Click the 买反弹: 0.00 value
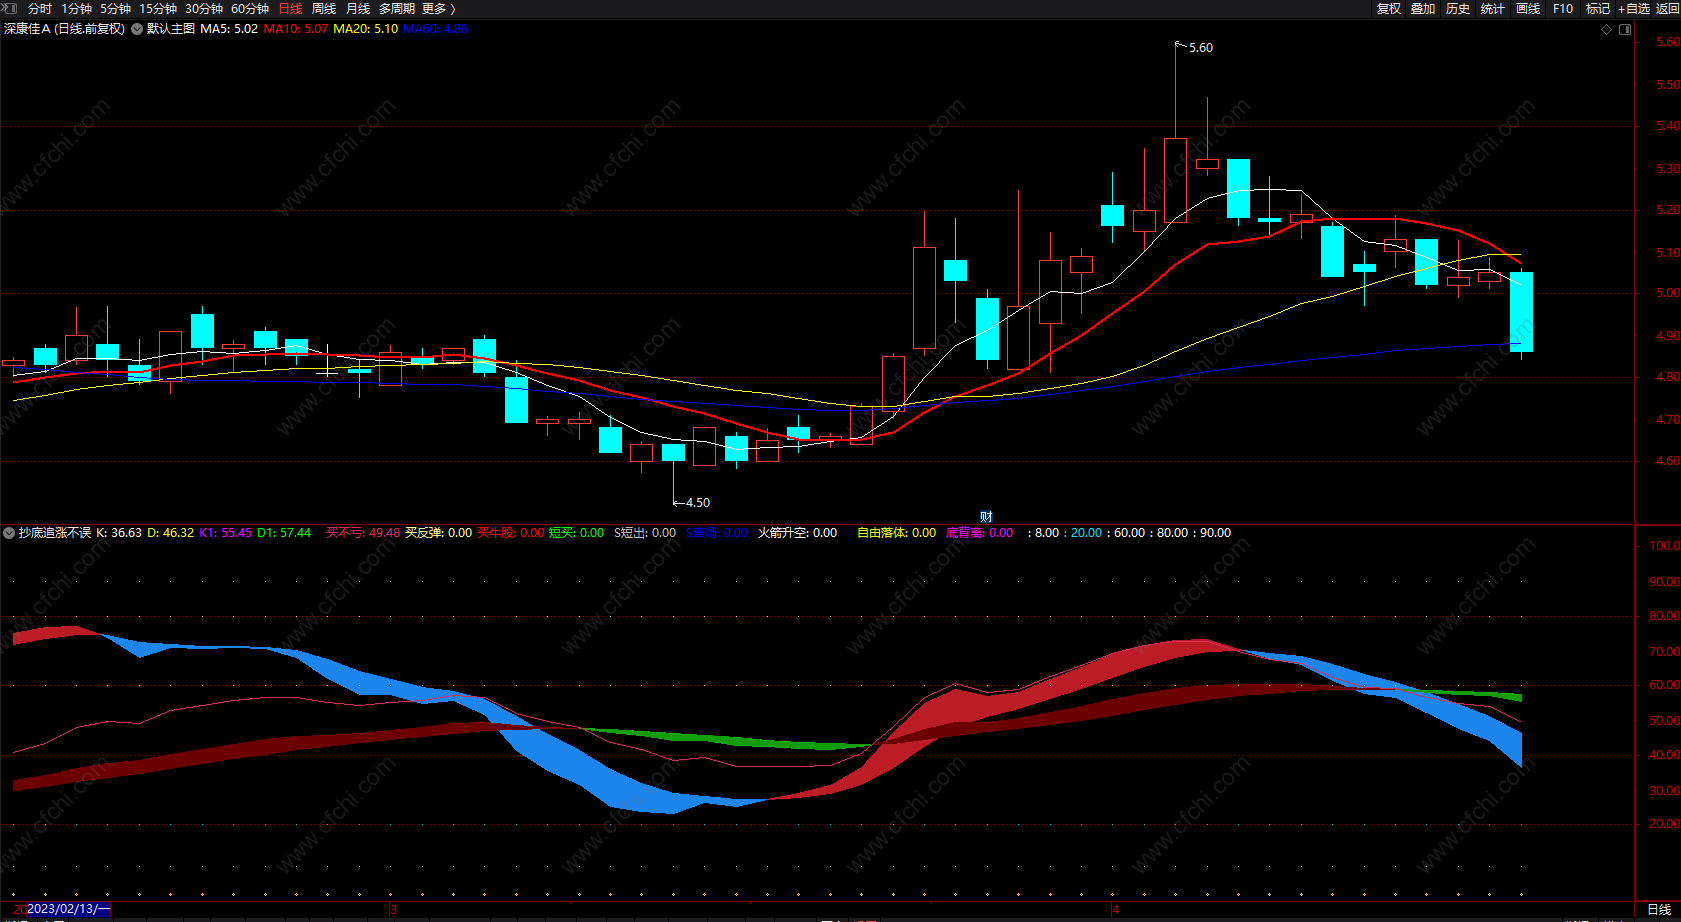This screenshot has height=922, width=1681. (x=438, y=533)
